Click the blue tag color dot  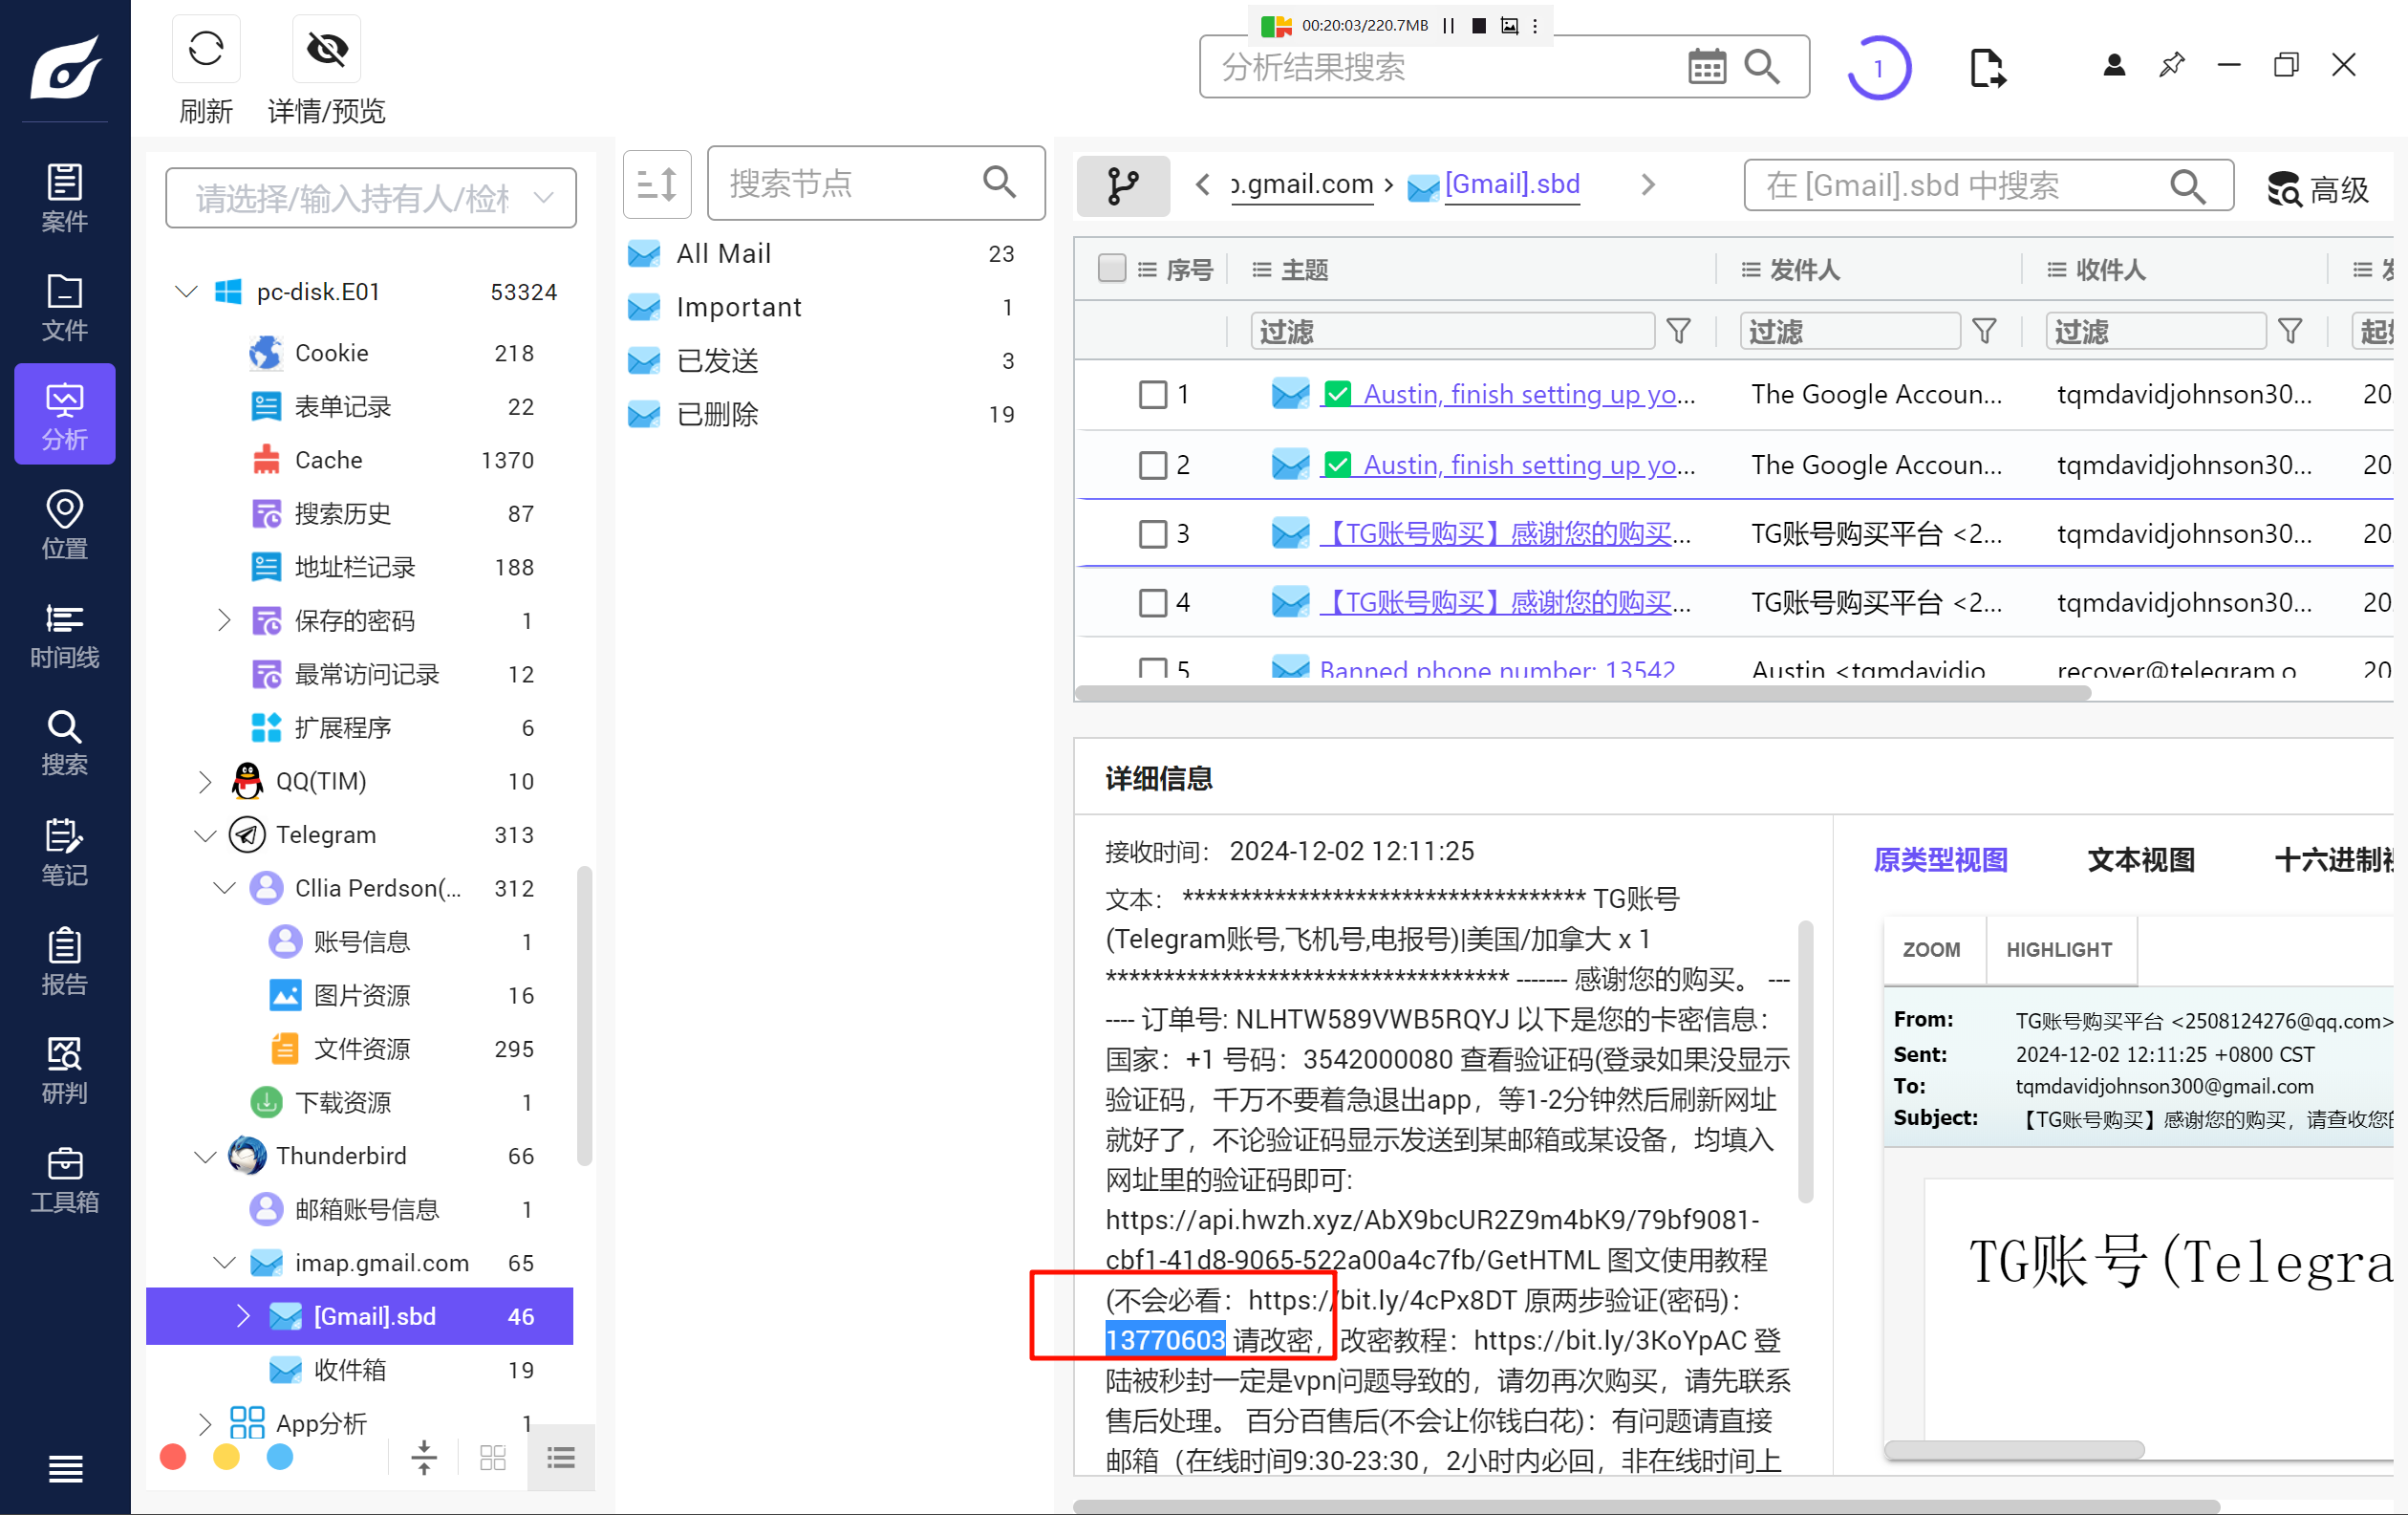click(x=280, y=1457)
